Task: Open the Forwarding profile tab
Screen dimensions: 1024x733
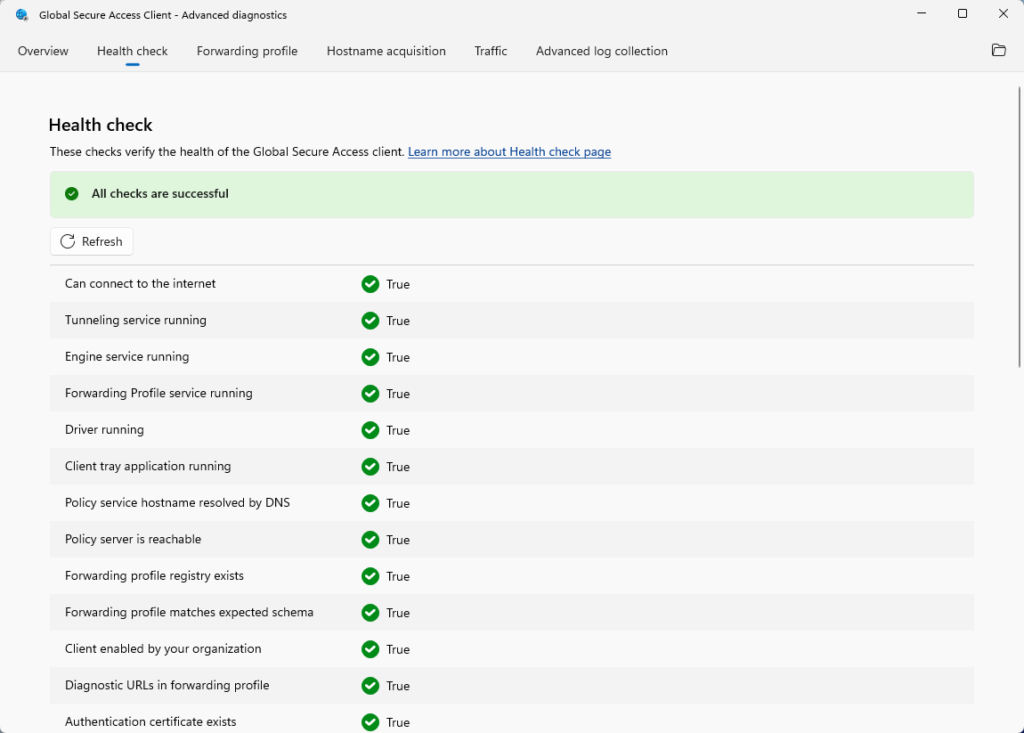Action: pos(247,51)
